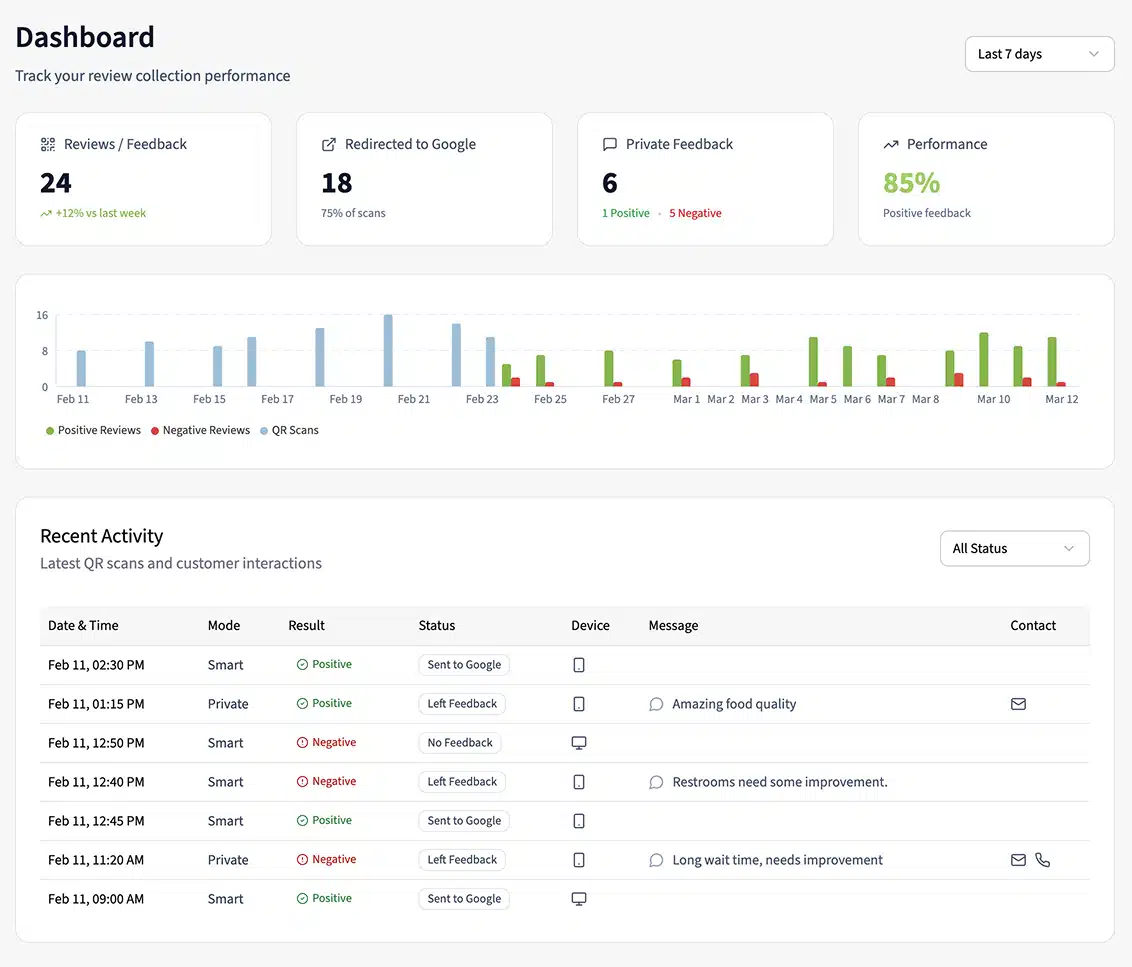Click the mobile device icon in Feb 11, 12:45 PM row

click(579, 821)
